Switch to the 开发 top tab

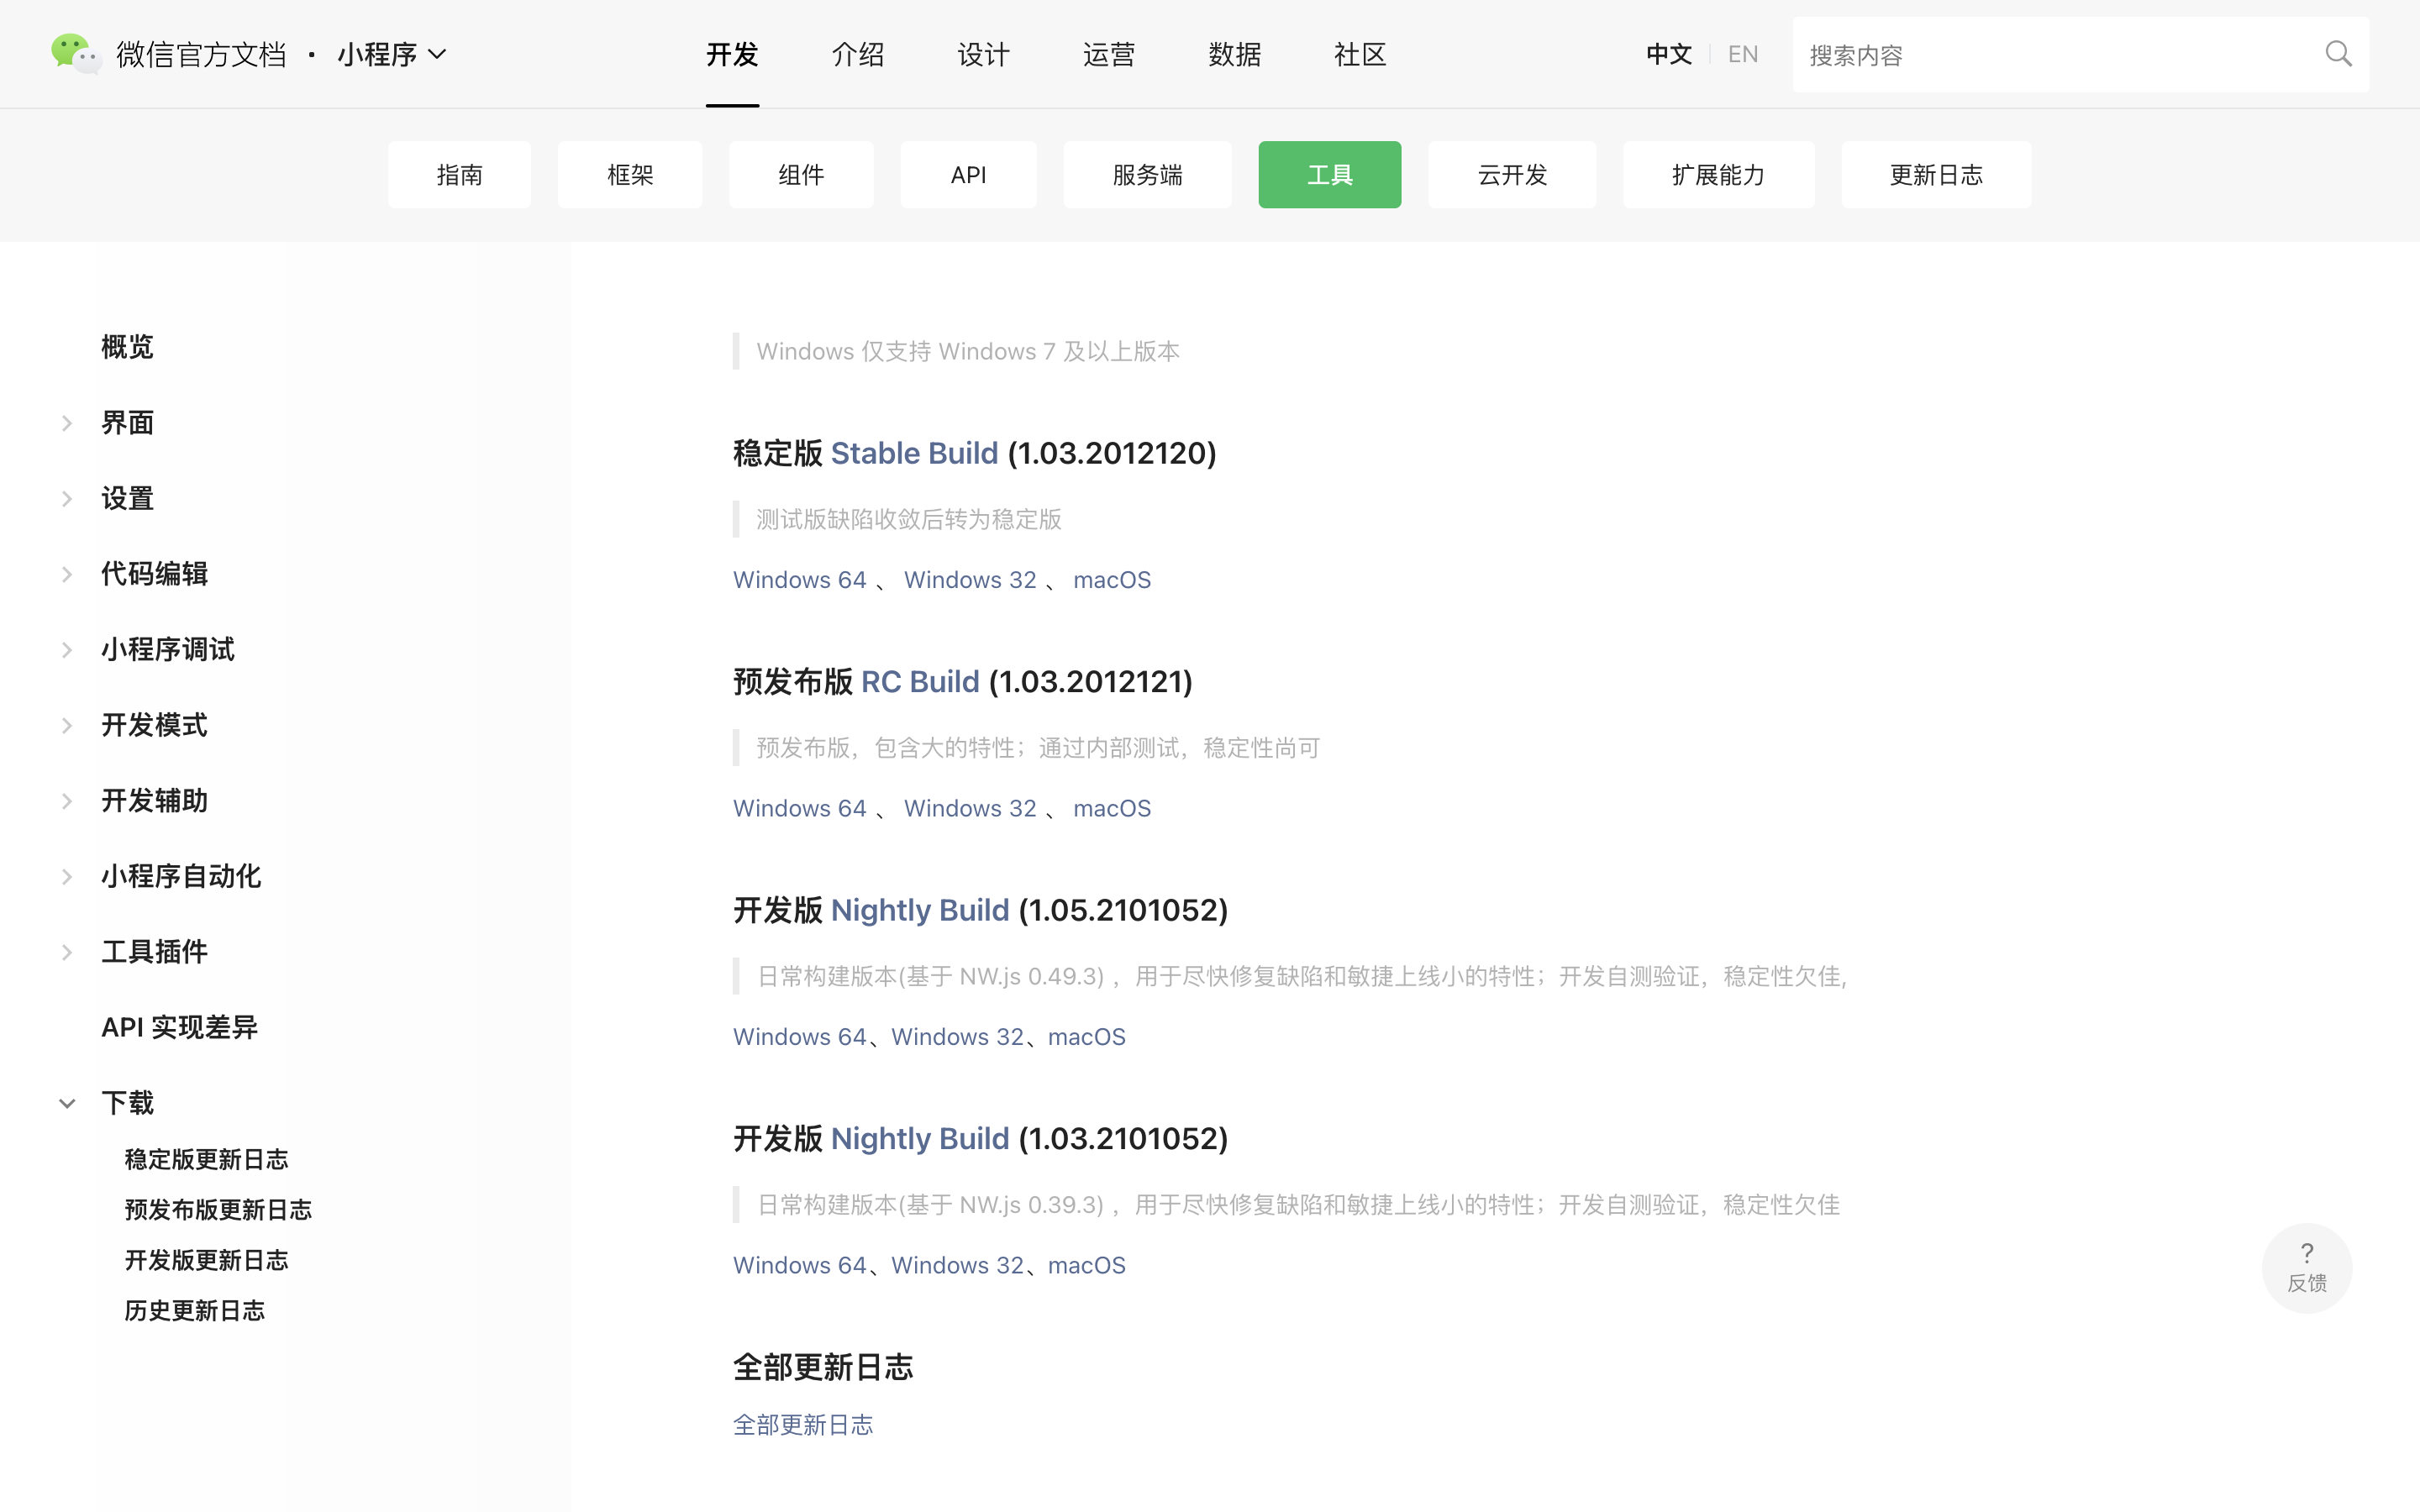pyautogui.click(x=732, y=54)
